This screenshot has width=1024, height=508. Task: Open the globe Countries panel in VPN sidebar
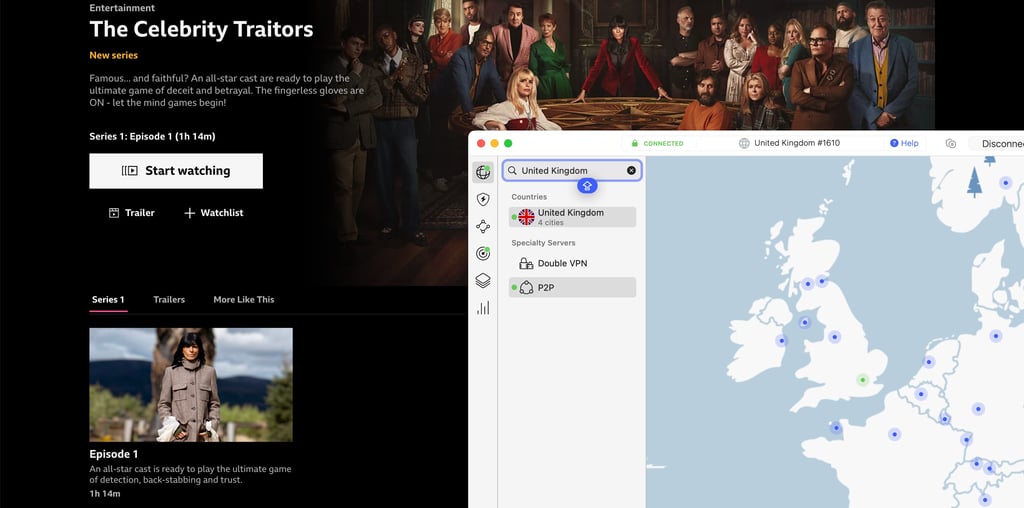[483, 172]
